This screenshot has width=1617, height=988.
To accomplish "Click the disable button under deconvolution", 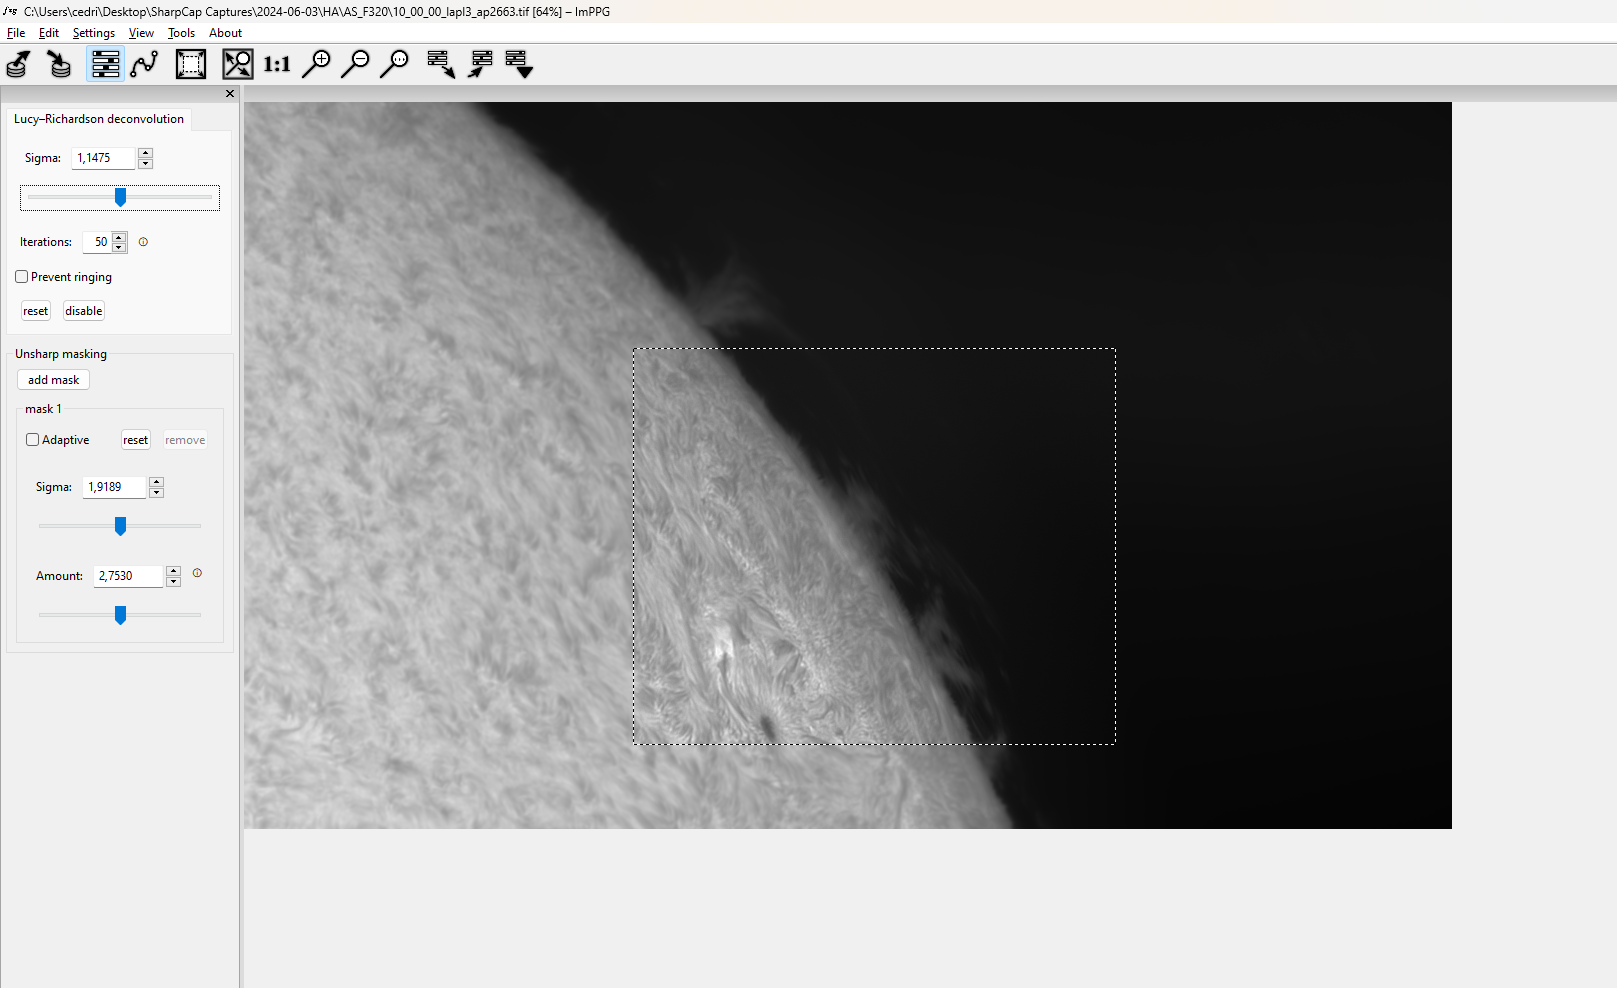I will coord(84,311).
